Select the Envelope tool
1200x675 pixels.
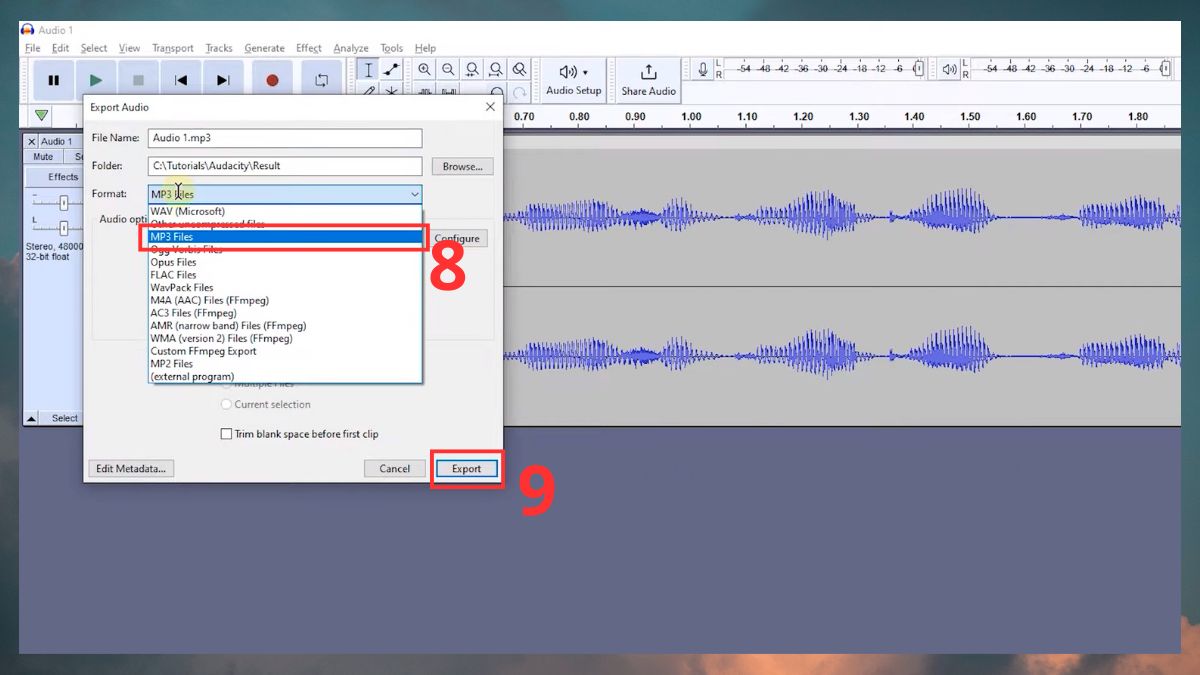tap(392, 70)
